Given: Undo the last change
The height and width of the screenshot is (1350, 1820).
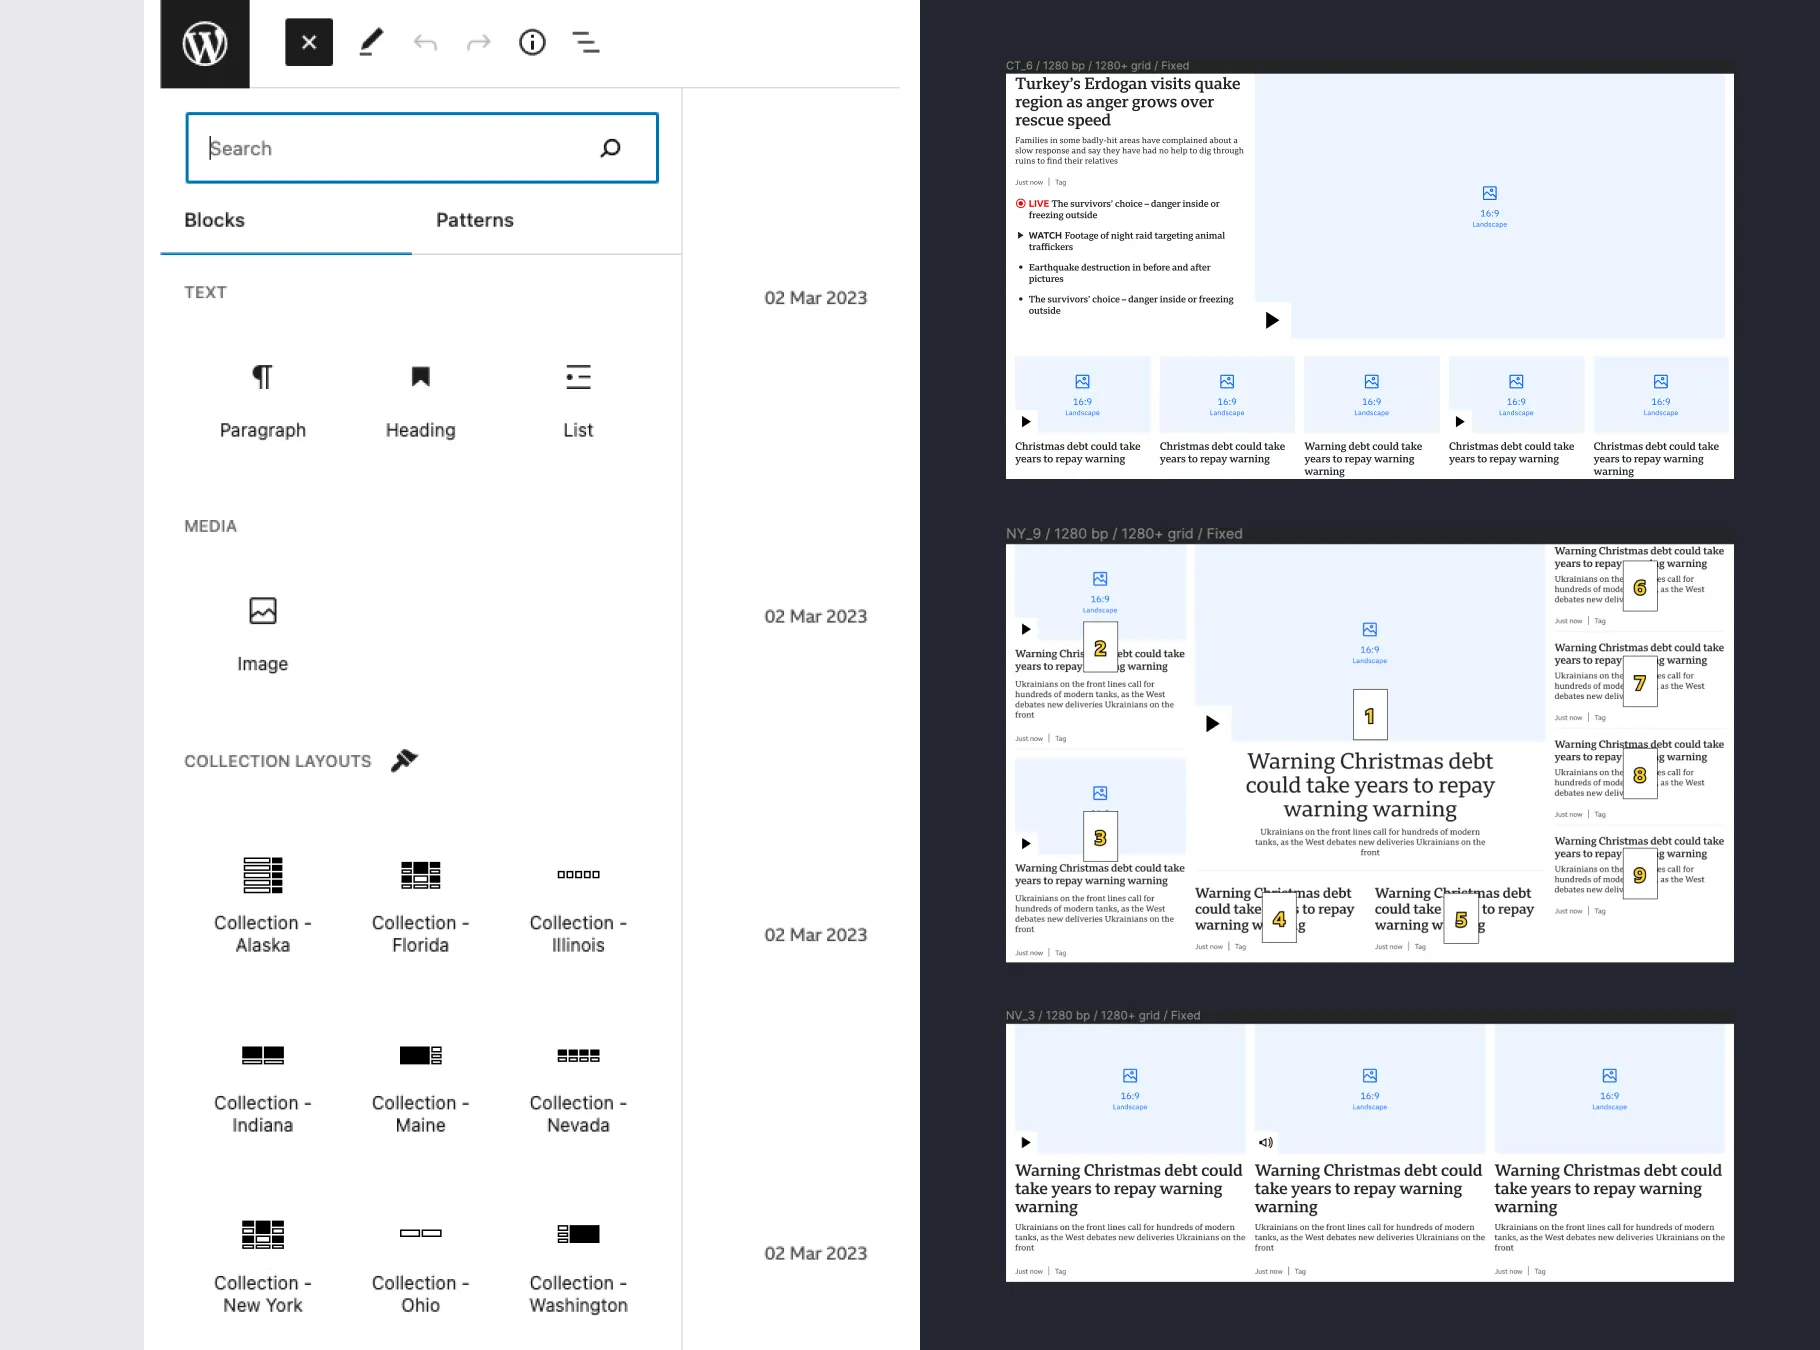Looking at the screenshot, I should coord(425,42).
